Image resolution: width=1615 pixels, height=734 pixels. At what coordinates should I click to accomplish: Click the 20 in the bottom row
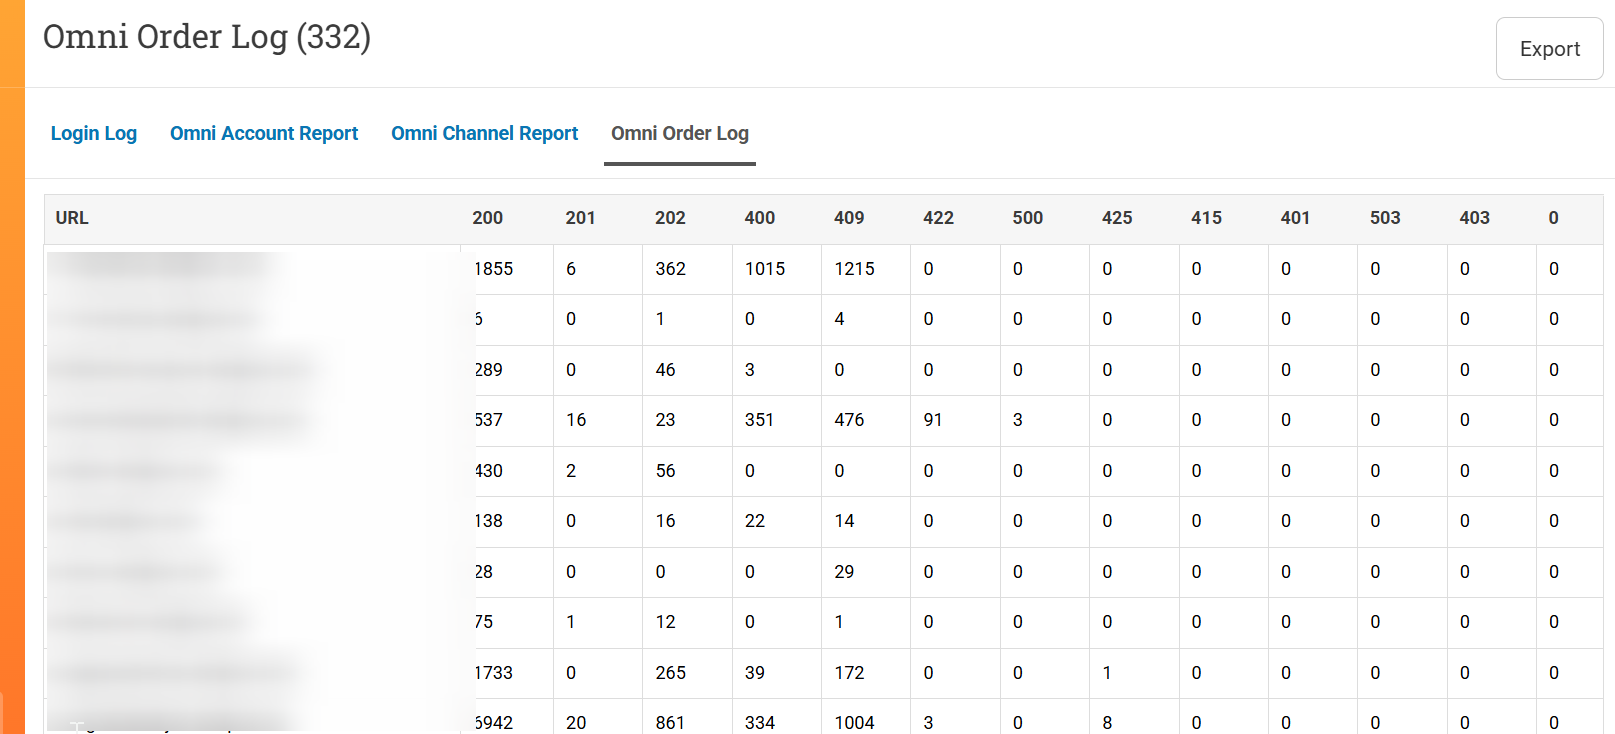pos(576,723)
